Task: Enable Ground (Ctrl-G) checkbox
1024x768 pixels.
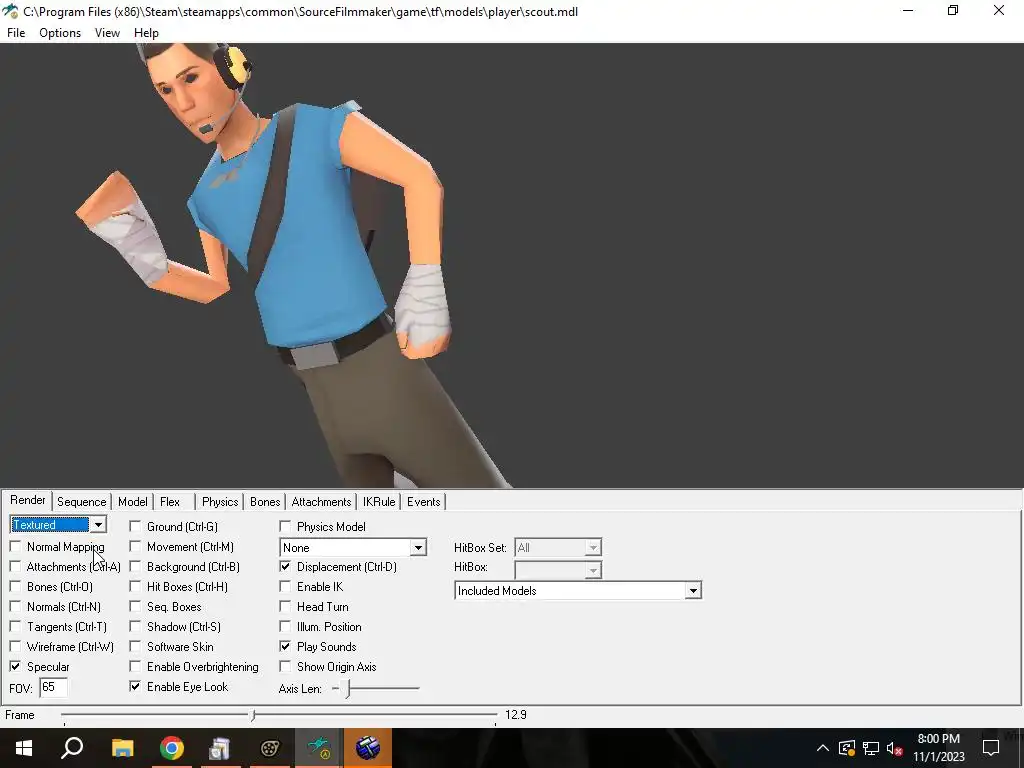Action: [135, 526]
